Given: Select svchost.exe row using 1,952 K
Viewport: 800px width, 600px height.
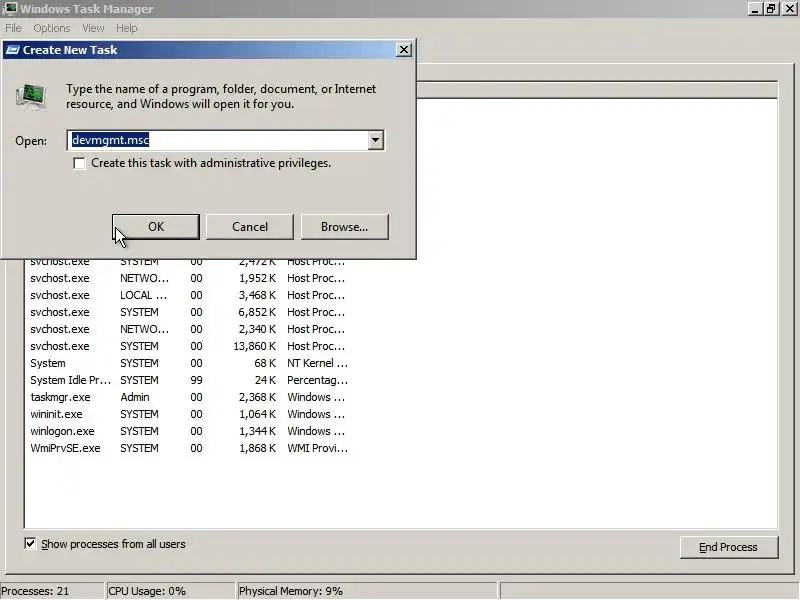Looking at the screenshot, I should tap(189, 278).
